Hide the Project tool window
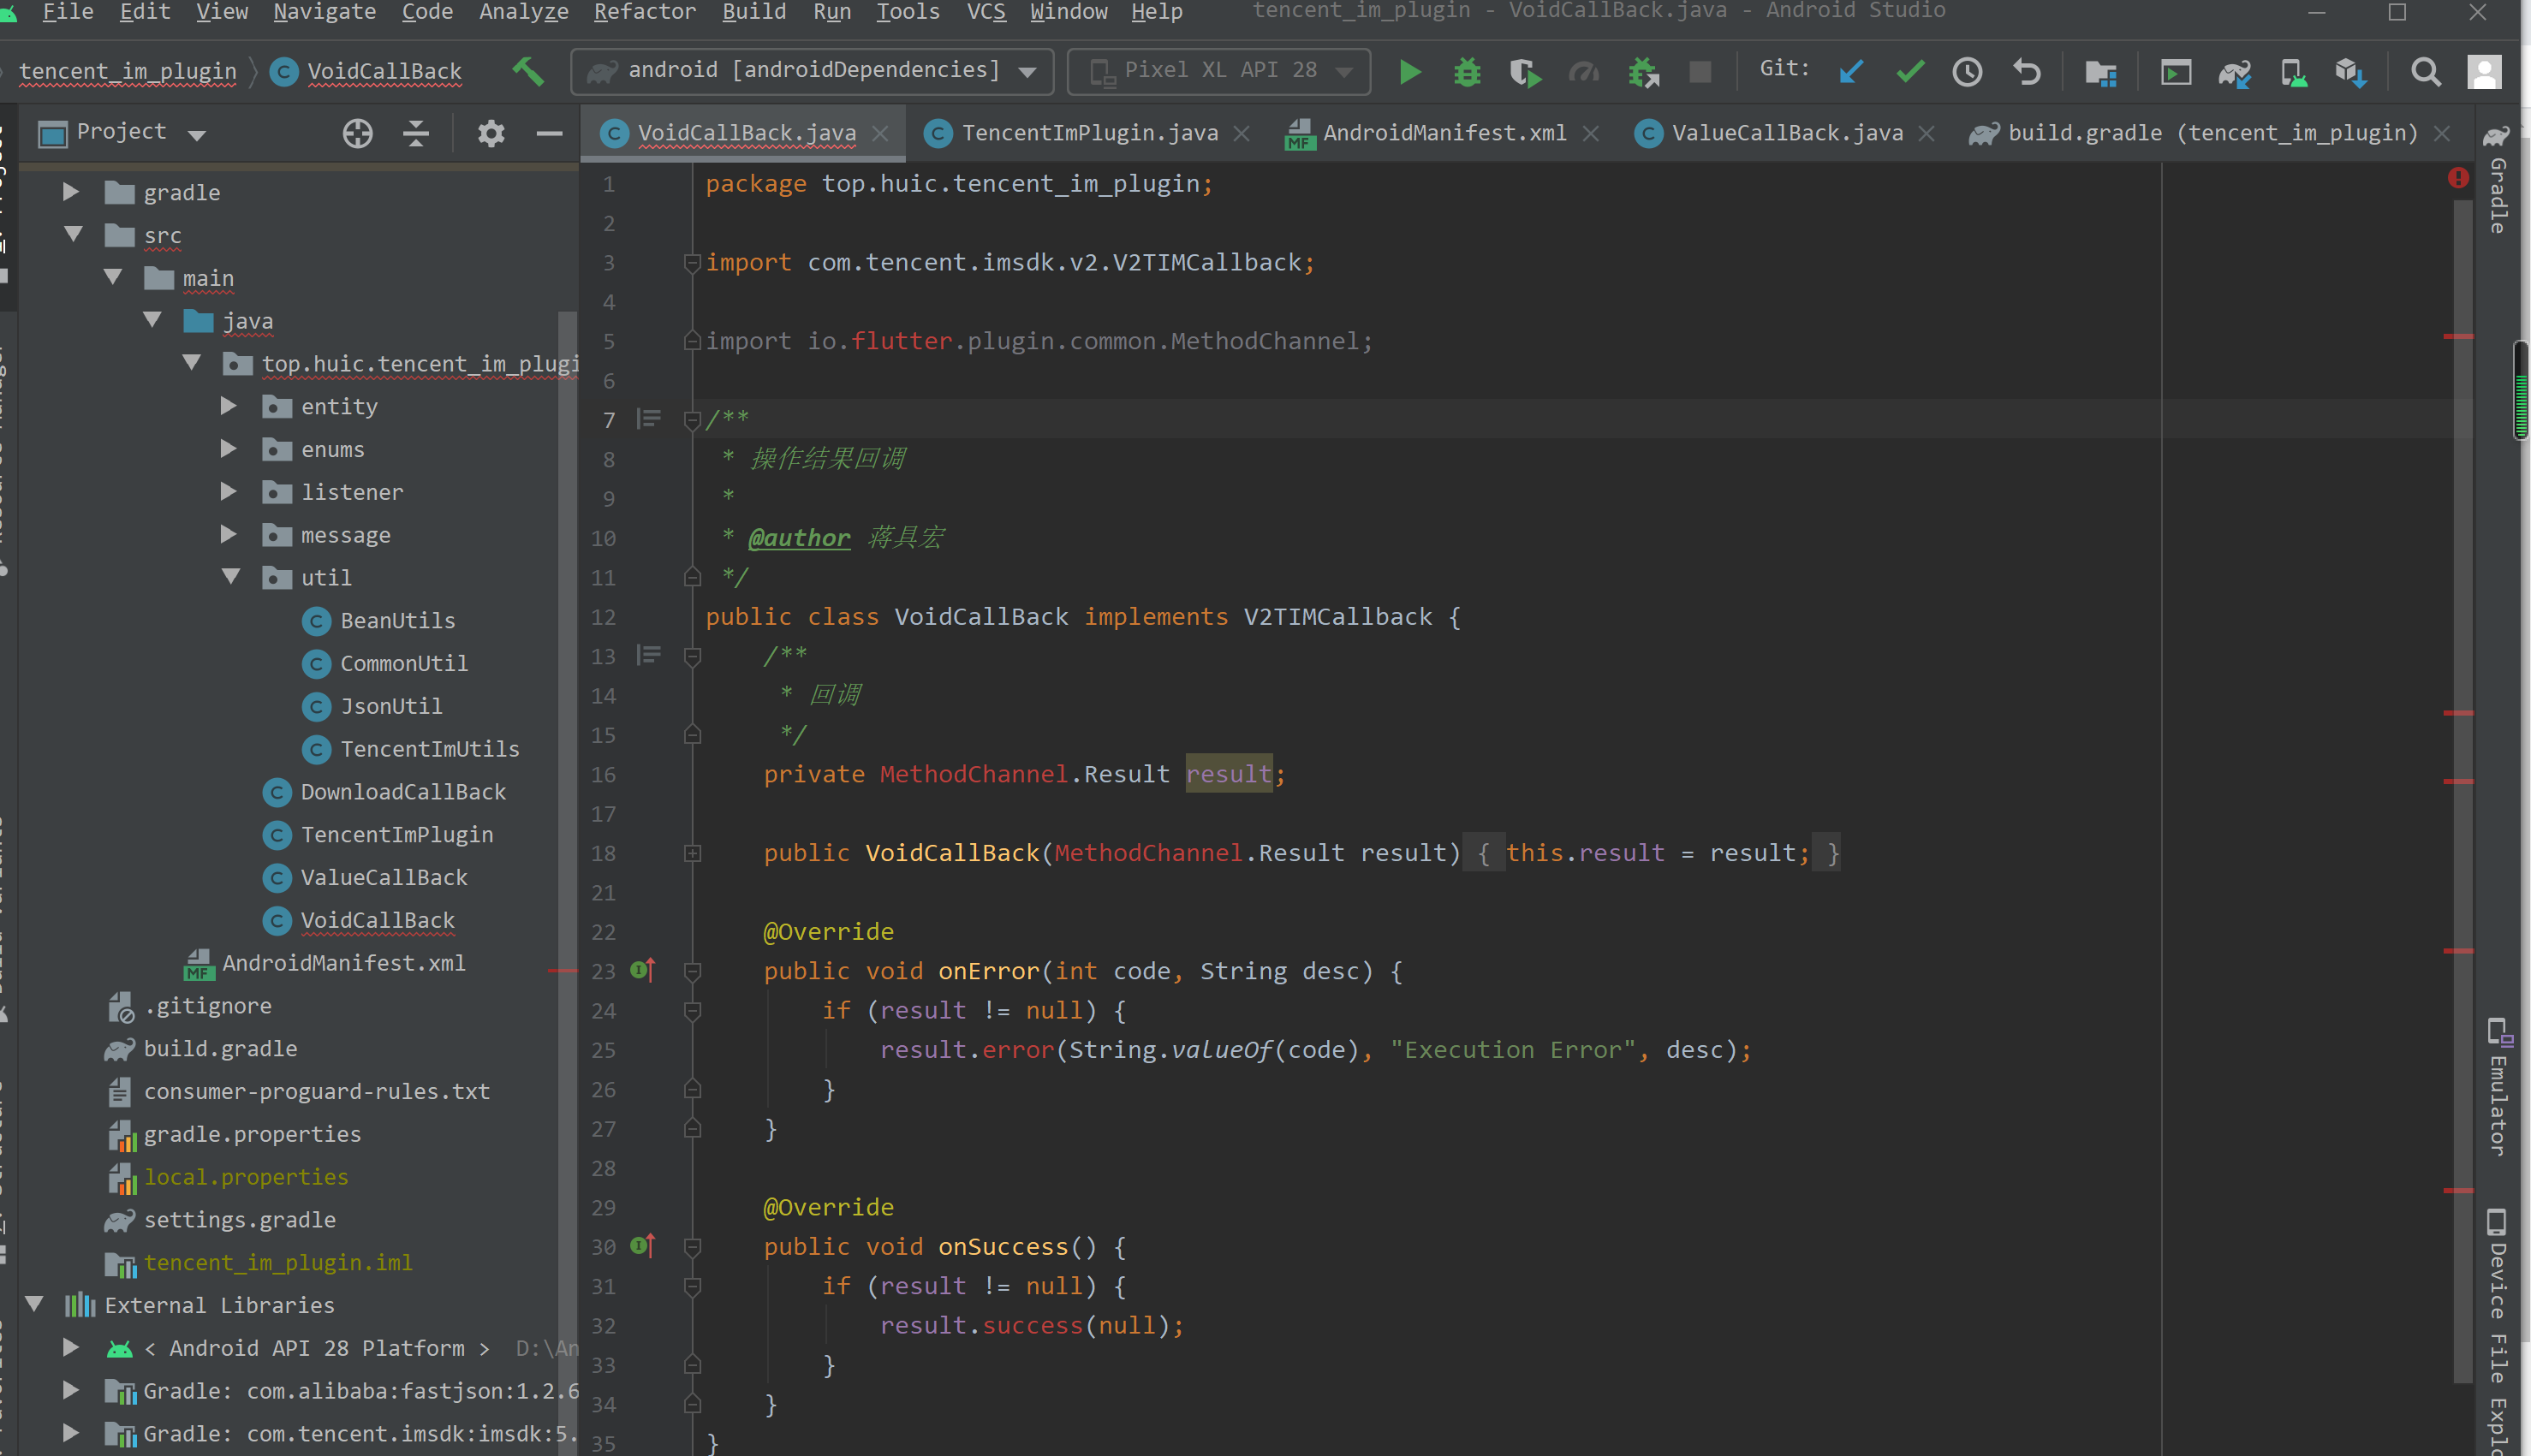Viewport: 2531px width, 1456px height. 548,133
